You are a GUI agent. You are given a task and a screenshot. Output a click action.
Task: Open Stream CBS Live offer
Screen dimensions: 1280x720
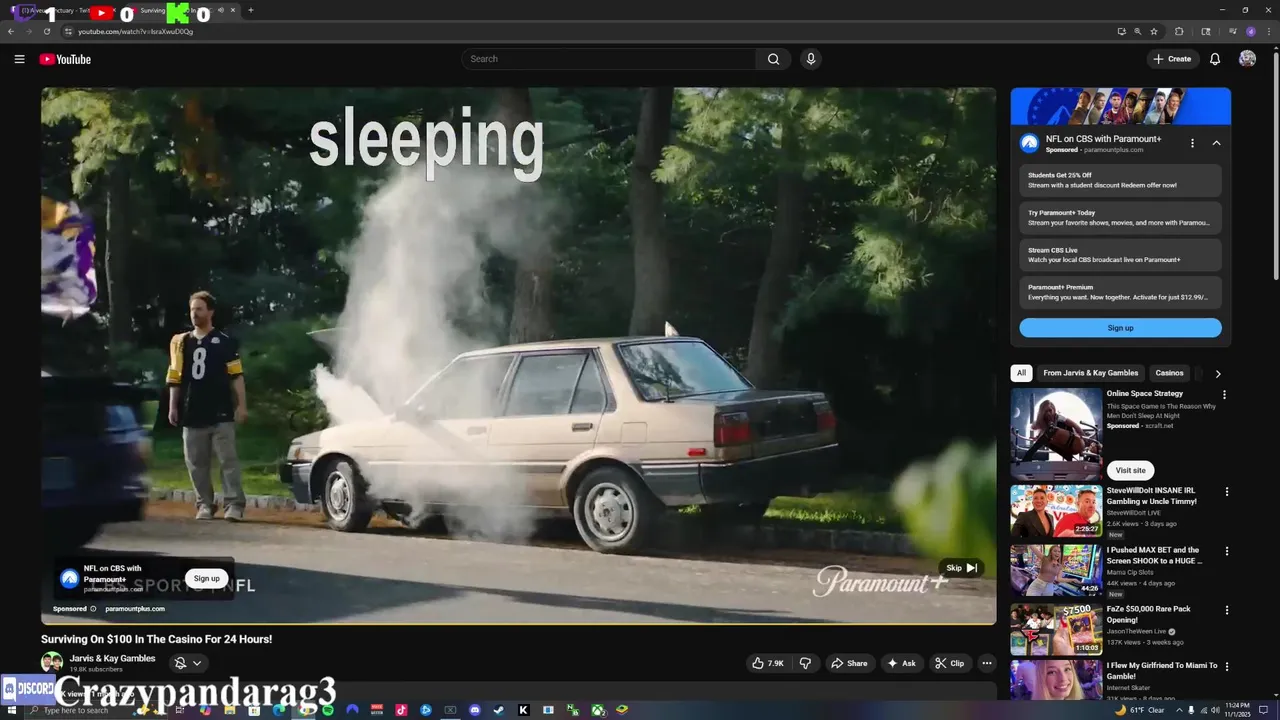[x=1120, y=255]
